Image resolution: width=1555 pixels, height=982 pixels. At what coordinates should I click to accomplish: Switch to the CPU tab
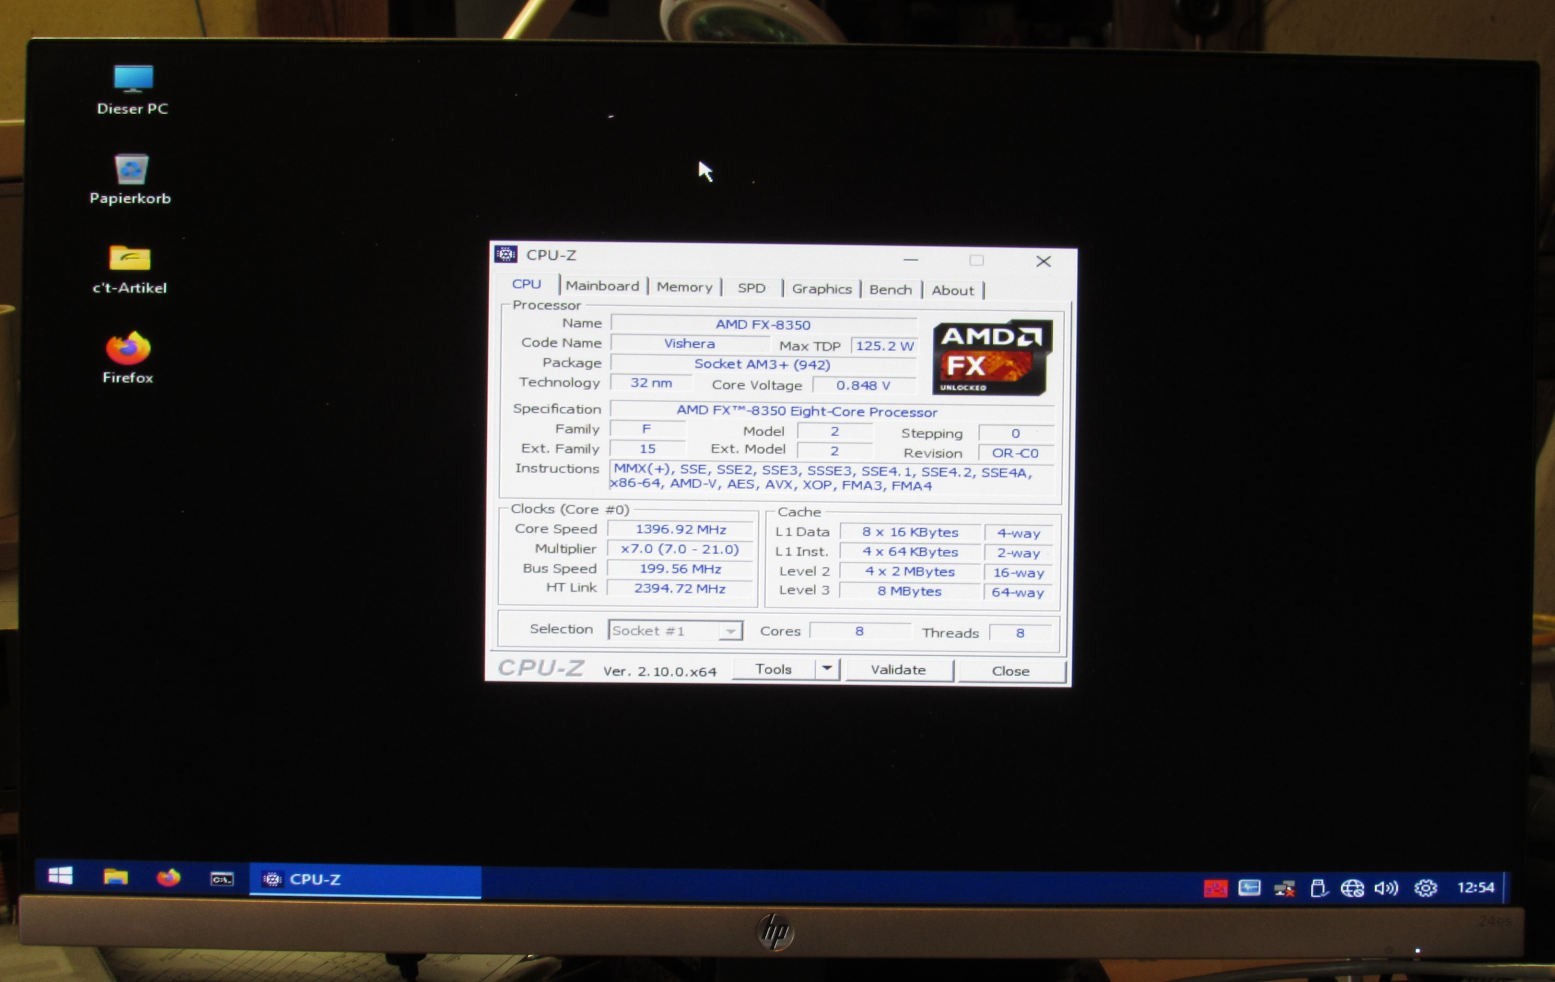pos(526,284)
